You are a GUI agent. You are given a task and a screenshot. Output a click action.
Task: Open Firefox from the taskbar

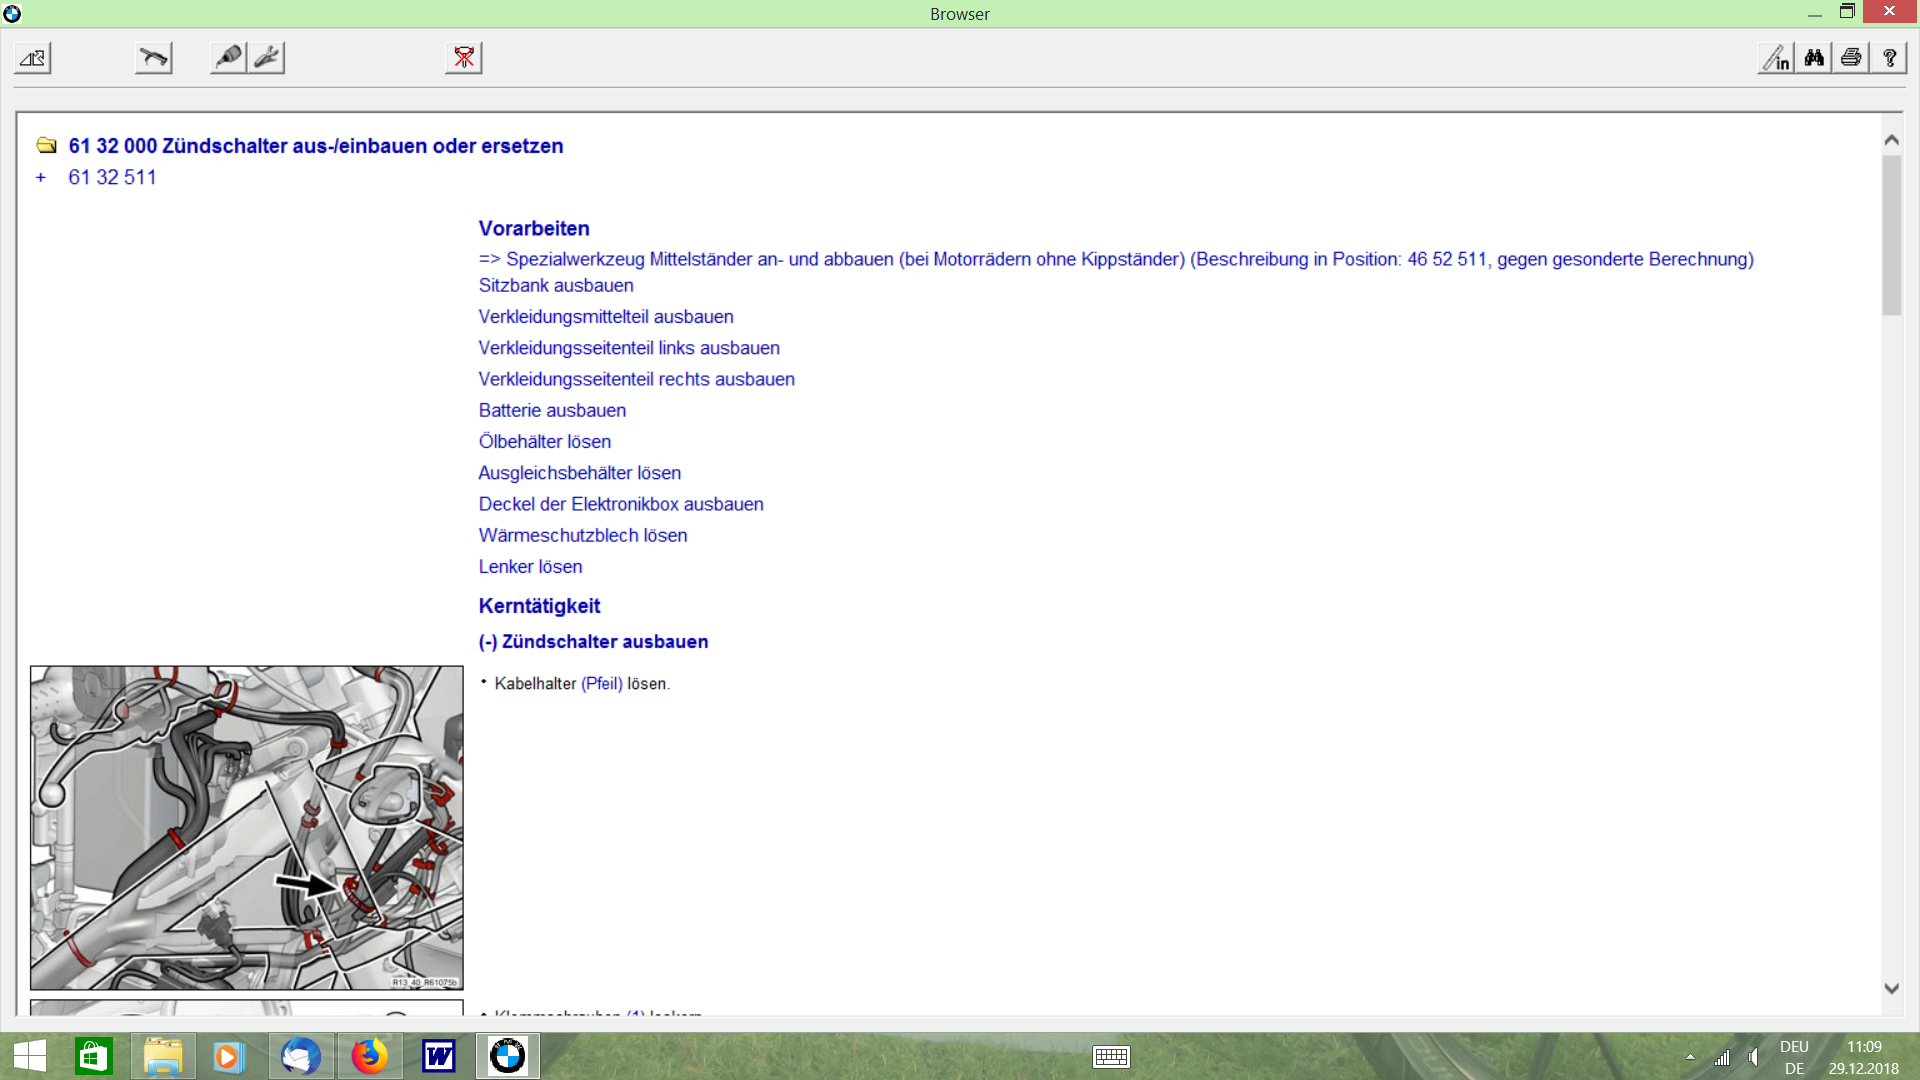370,1056
